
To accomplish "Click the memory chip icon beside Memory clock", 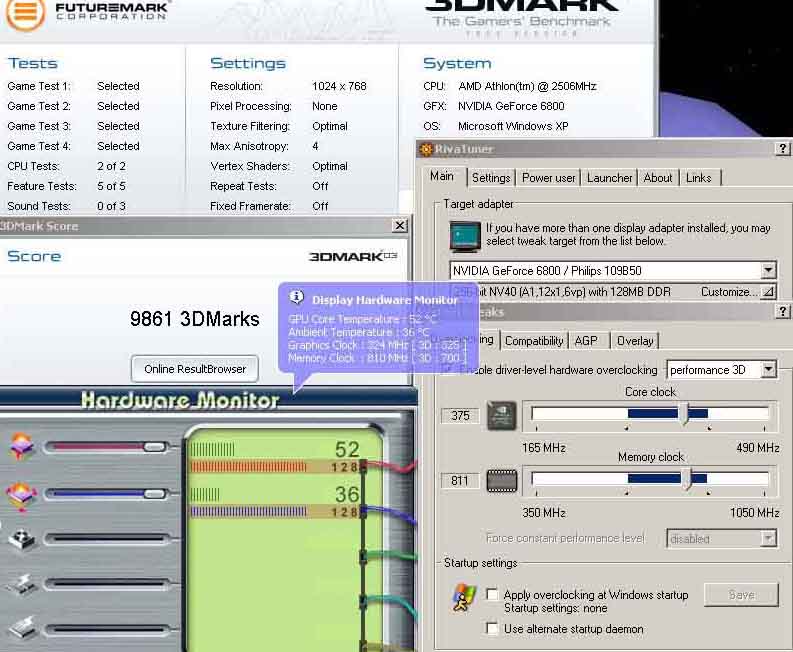I will tap(501, 481).
